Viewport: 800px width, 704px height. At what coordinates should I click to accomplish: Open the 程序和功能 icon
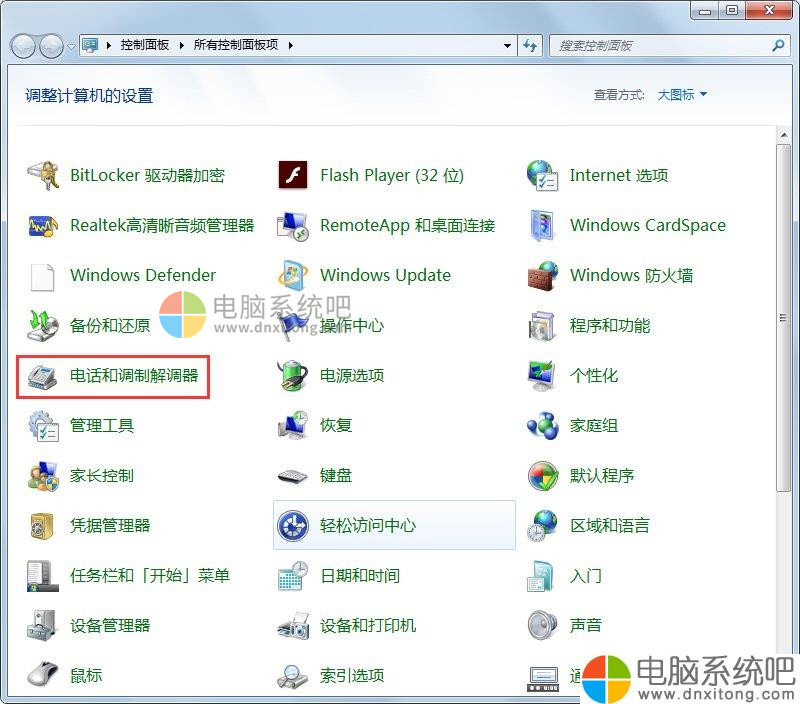pyautogui.click(x=542, y=325)
